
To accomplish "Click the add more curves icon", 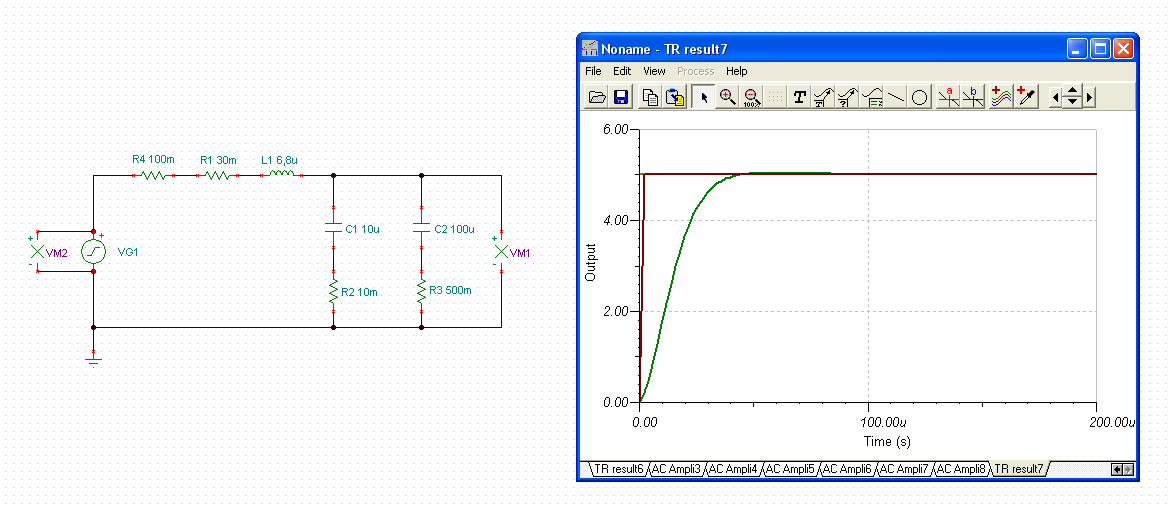I will click(x=1001, y=97).
